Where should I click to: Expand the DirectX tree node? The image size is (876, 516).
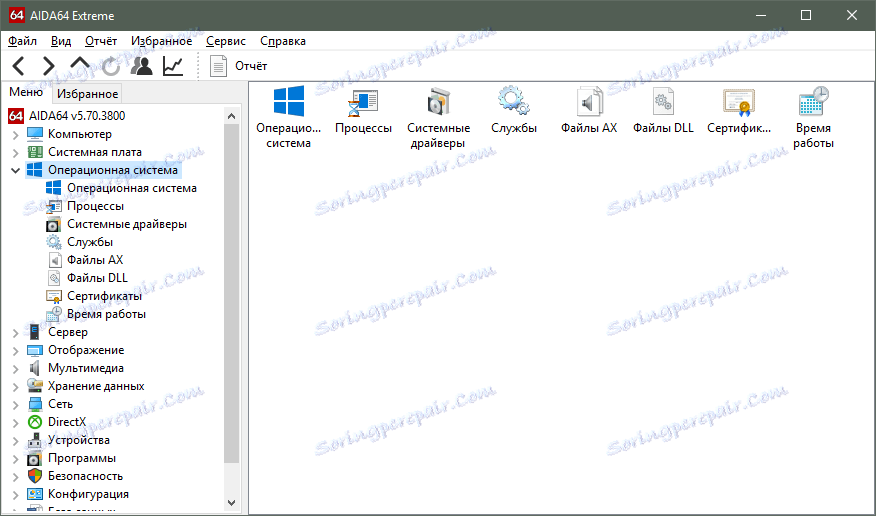(x=16, y=422)
